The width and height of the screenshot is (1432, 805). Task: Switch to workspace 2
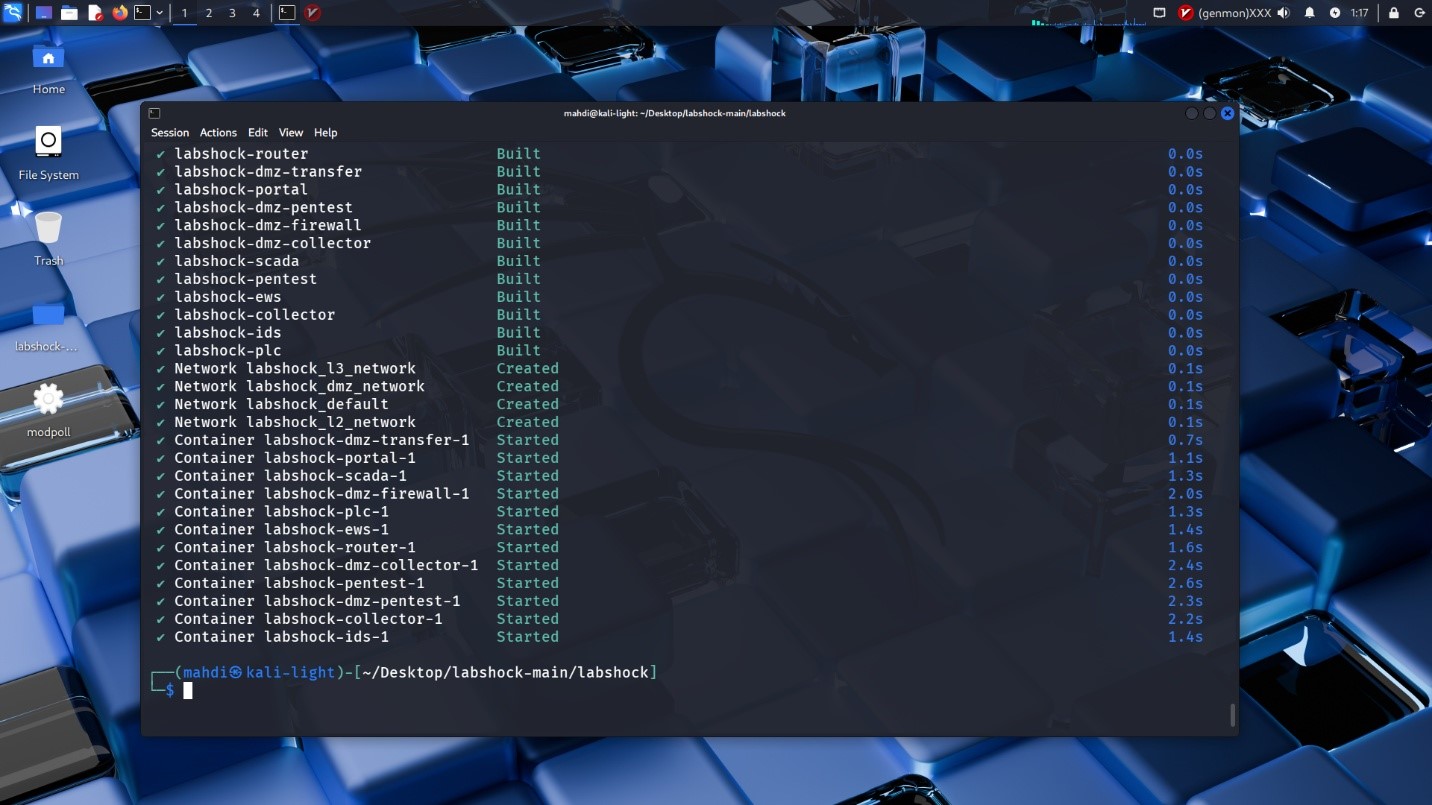pyautogui.click(x=209, y=13)
